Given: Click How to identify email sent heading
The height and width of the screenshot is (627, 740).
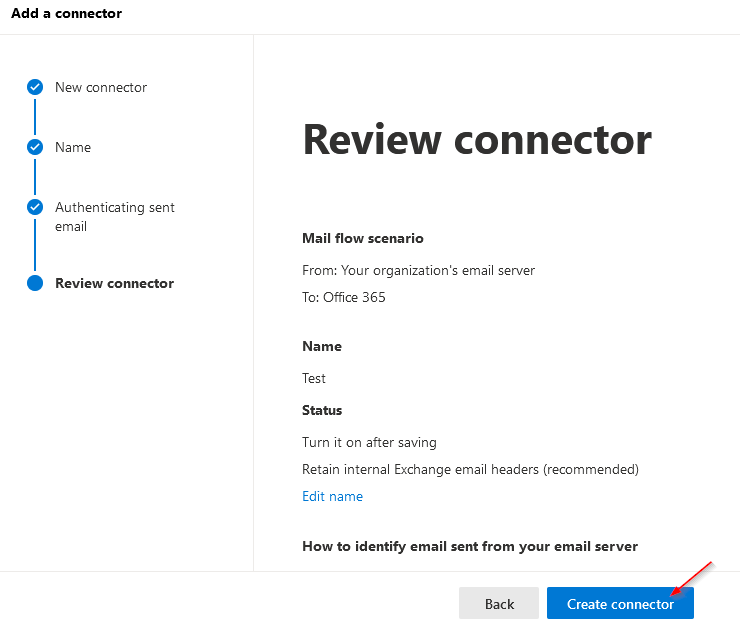Looking at the screenshot, I should click(x=470, y=546).
